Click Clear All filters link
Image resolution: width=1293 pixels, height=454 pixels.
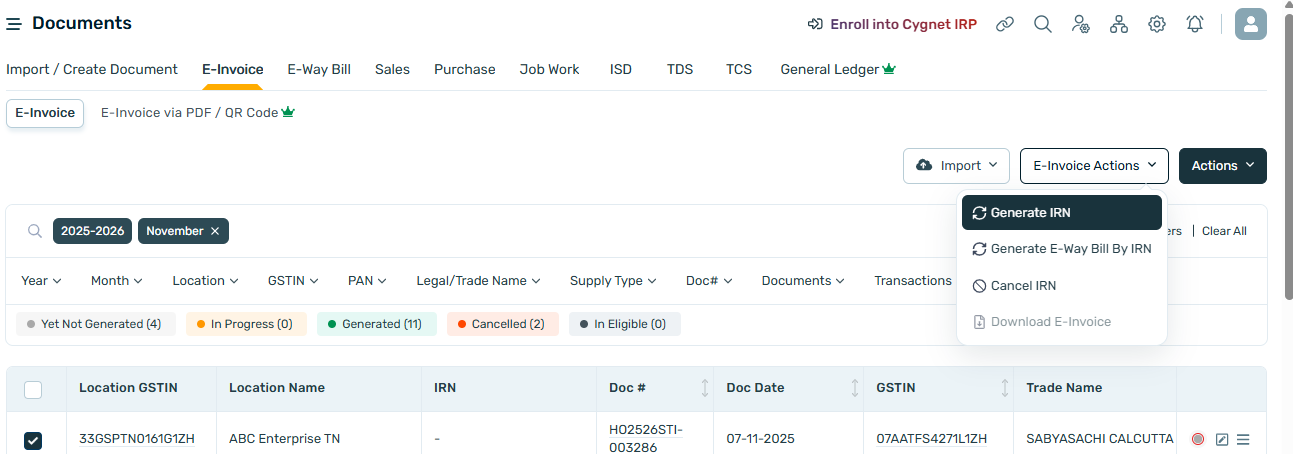click(1224, 231)
